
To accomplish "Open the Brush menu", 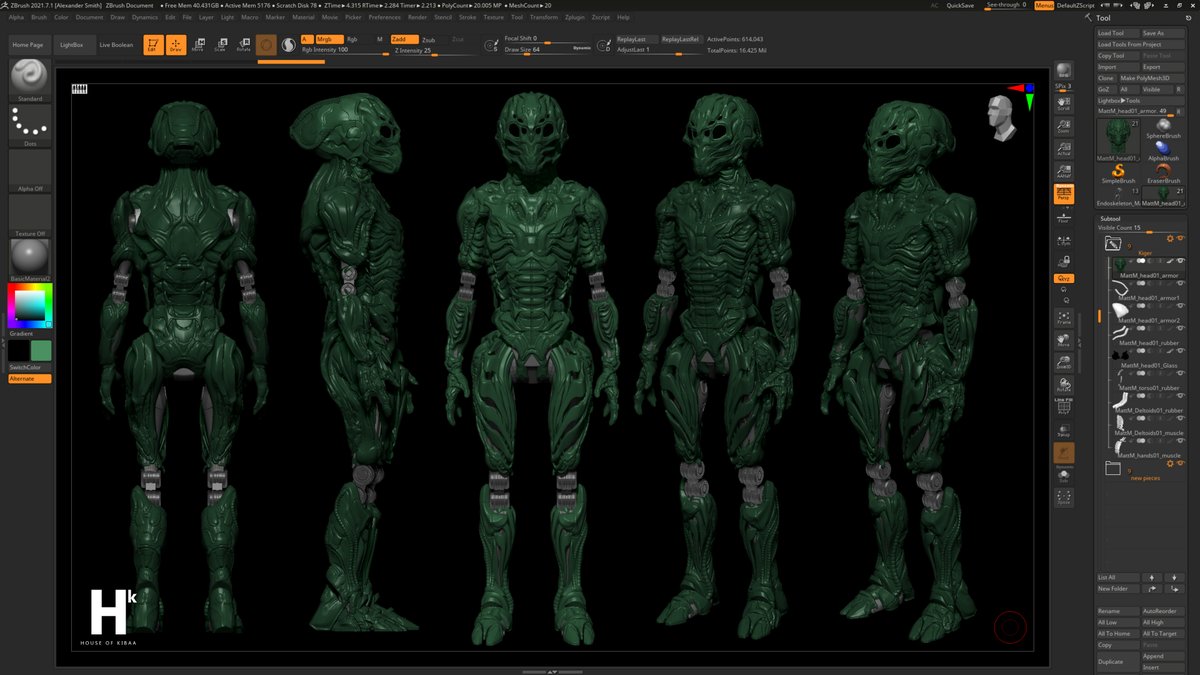I will coord(39,17).
